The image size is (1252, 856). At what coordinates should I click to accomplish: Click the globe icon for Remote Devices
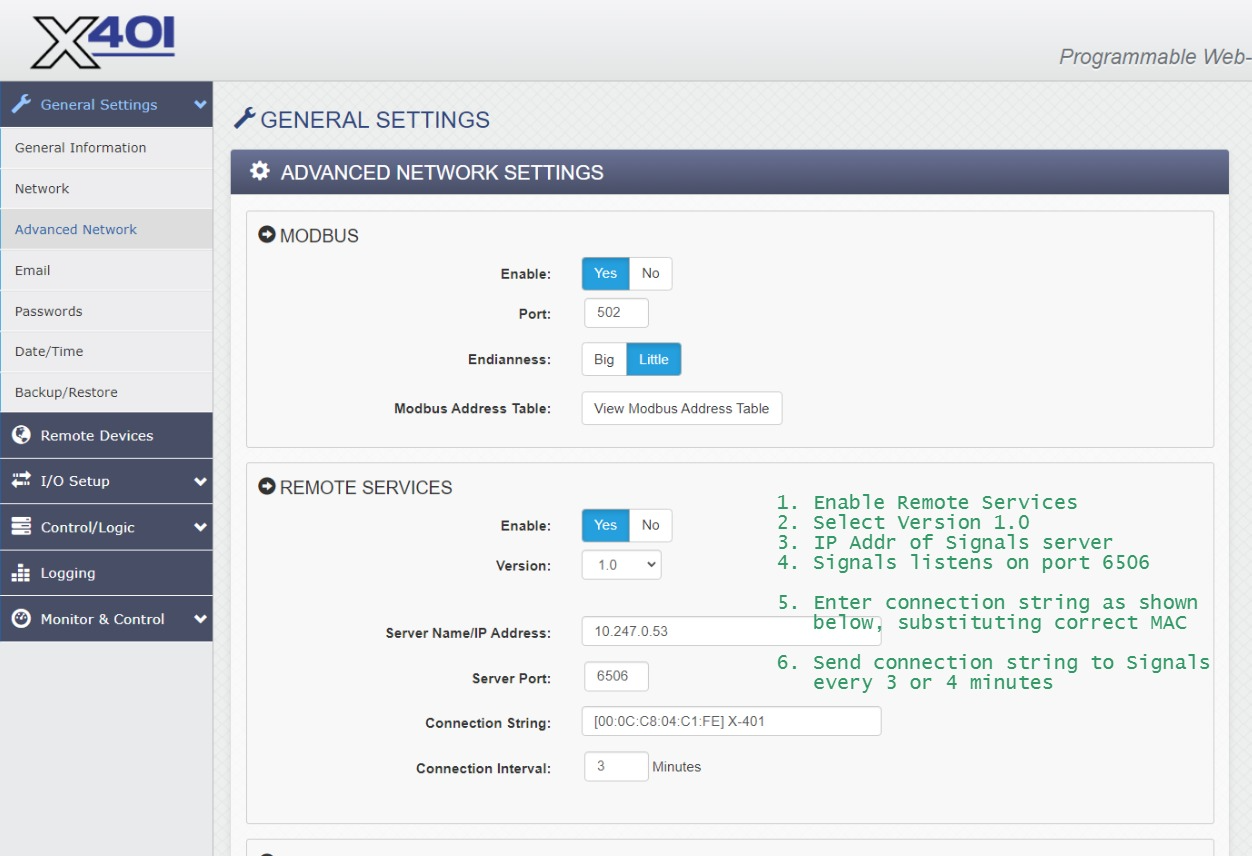[21, 435]
